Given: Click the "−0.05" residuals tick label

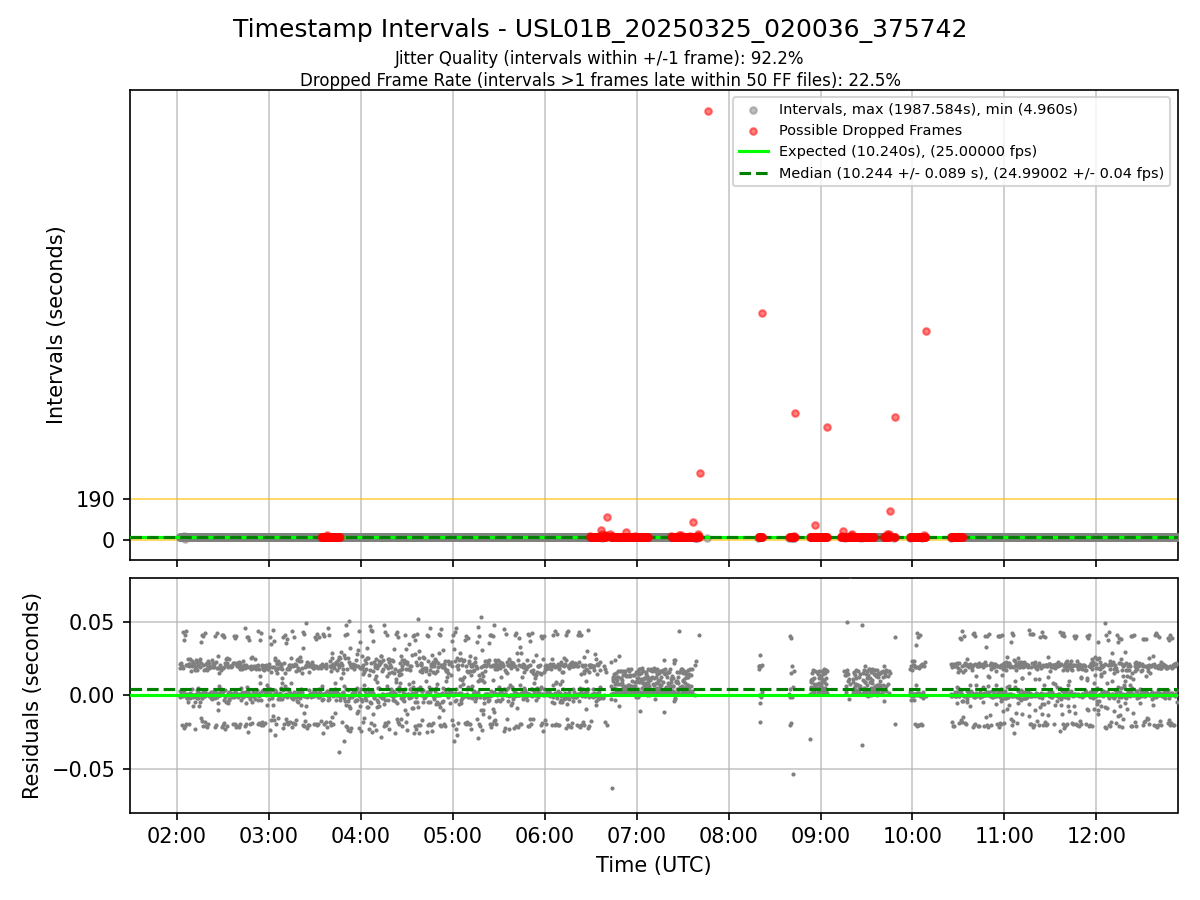Looking at the screenshot, I should [x=86, y=769].
